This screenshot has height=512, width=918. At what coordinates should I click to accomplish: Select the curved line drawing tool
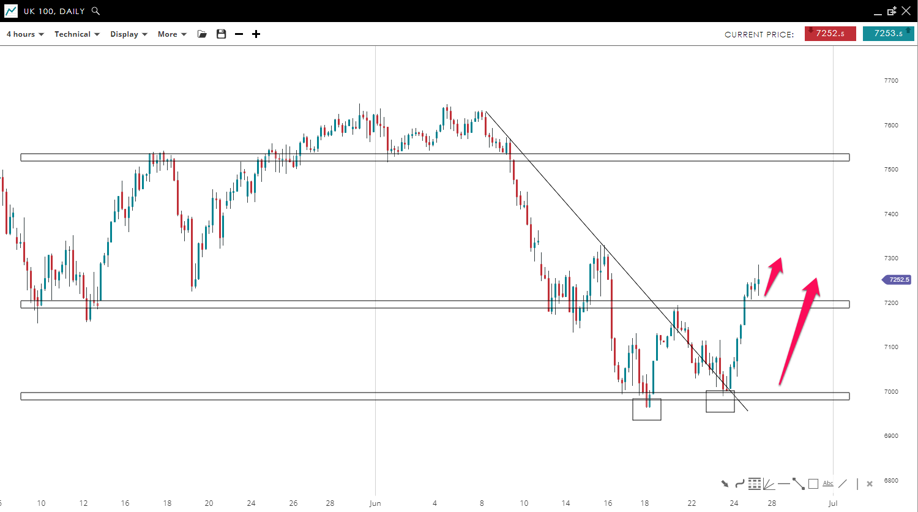tap(740, 484)
